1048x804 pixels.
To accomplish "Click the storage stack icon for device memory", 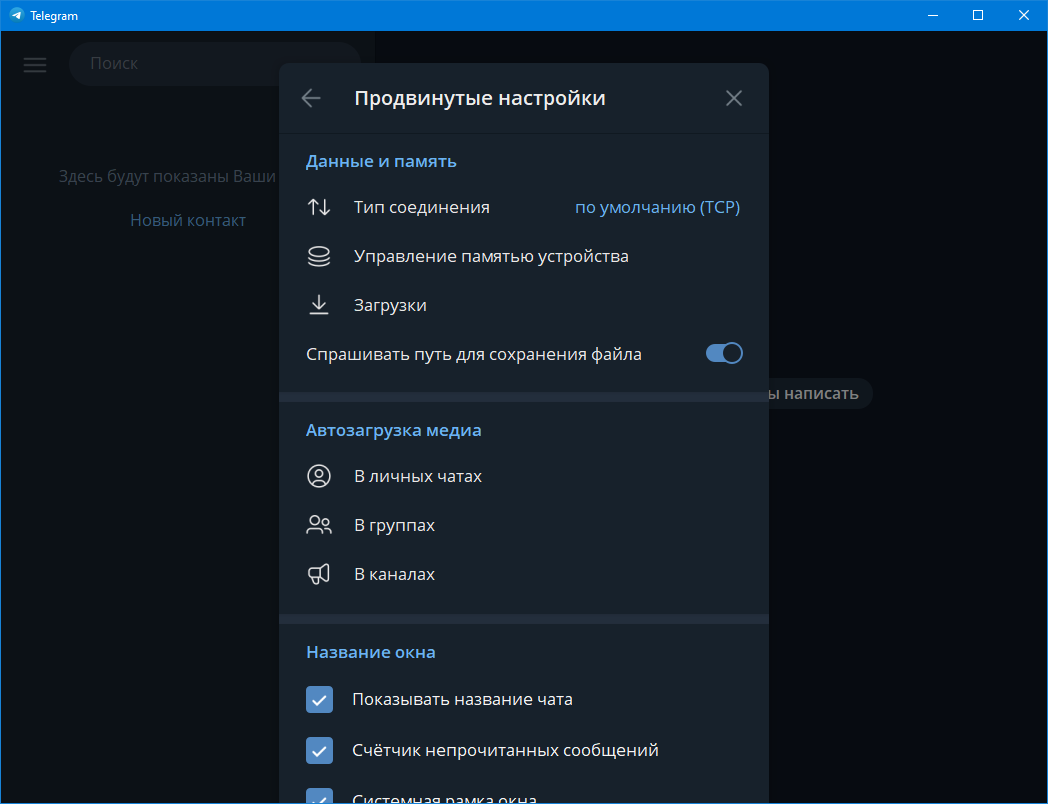I will click(x=319, y=257).
